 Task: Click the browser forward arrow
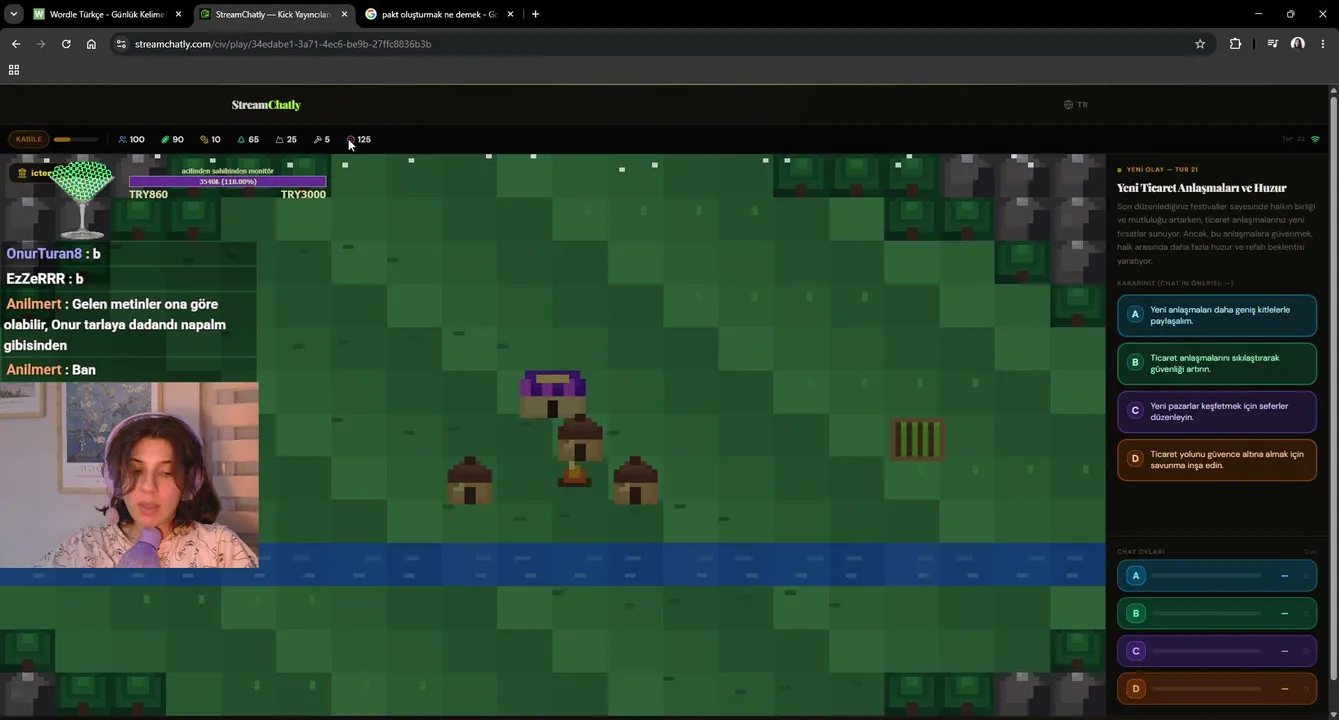(41, 44)
